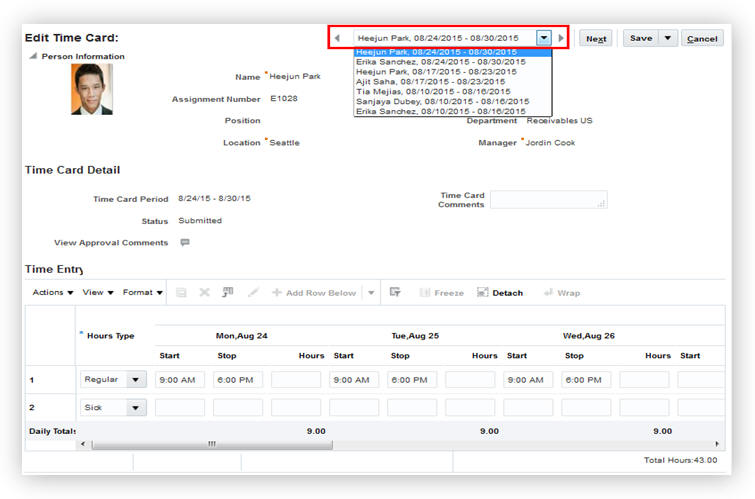Open the Actions menu
The height and width of the screenshot is (499, 755).
[52, 292]
